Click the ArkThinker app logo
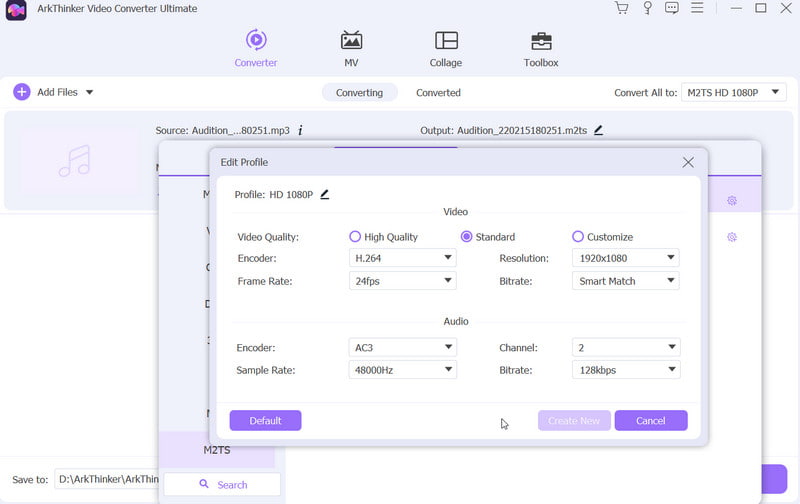 [16, 10]
